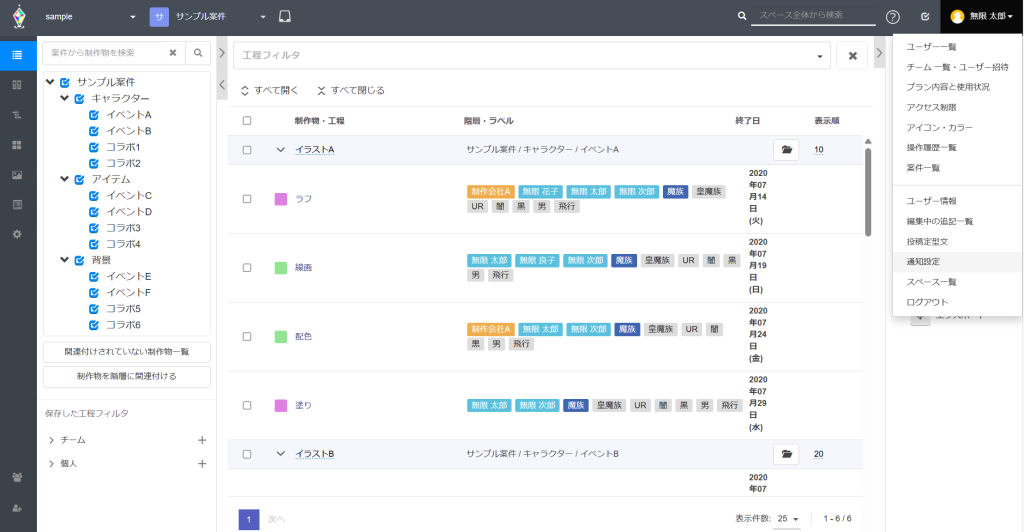
Task: Clear the process filter with X button
Action: click(x=851, y=55)
